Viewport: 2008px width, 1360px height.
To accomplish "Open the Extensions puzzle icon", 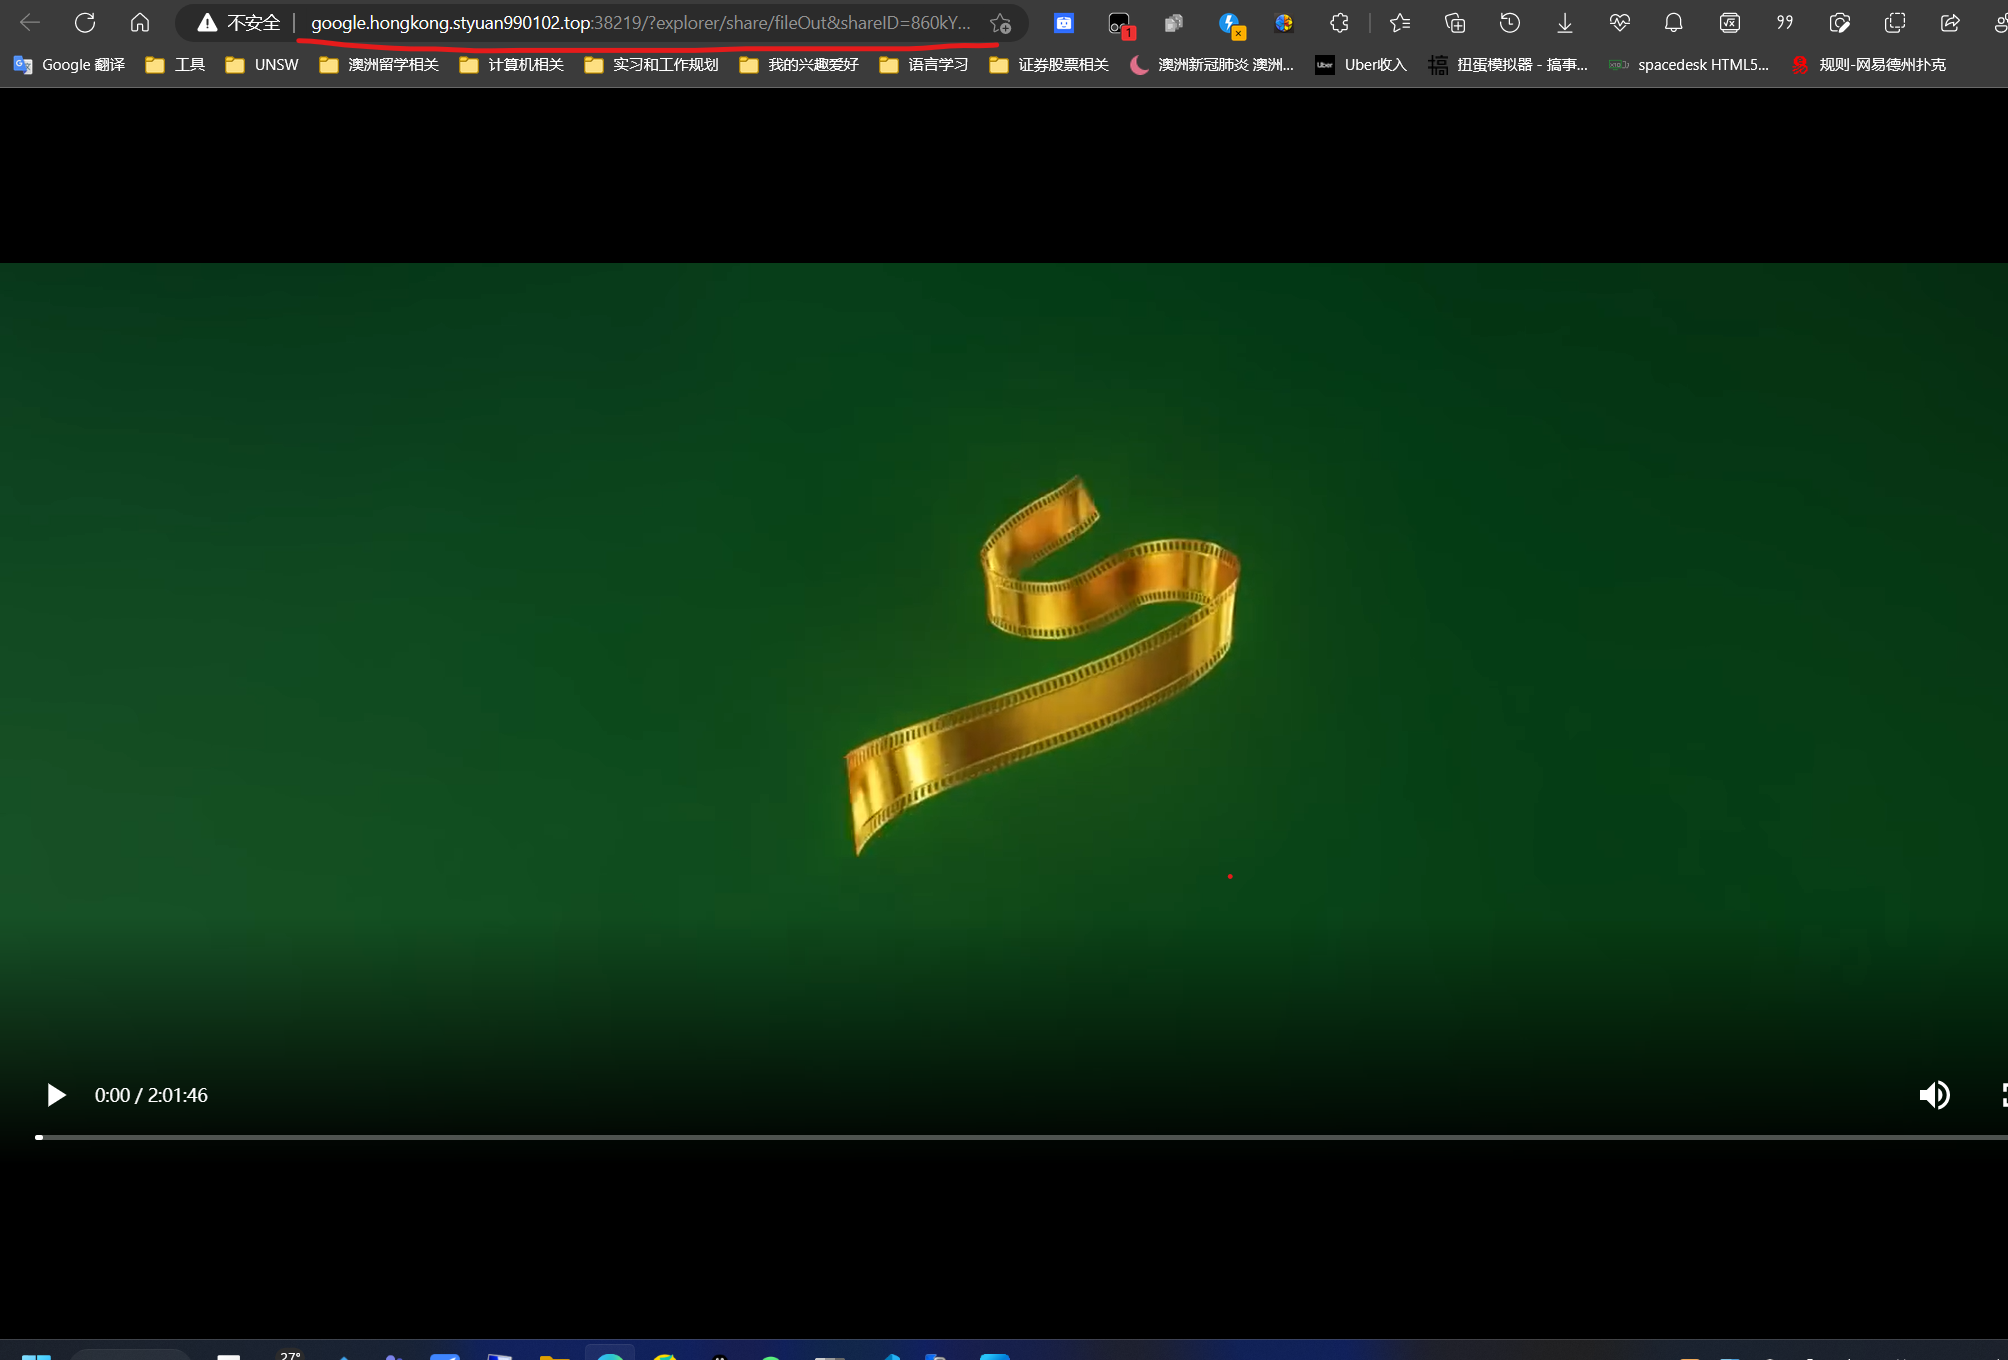I will click(1339, 22).
